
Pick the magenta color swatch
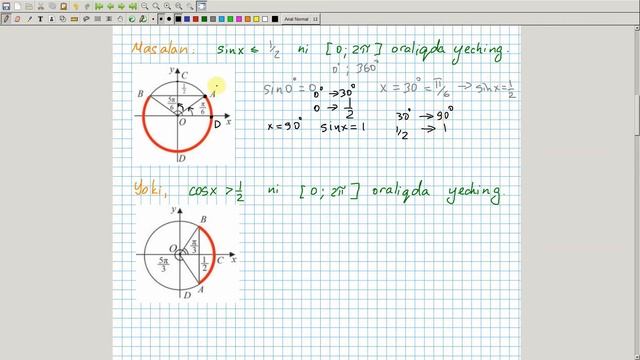[239, 19]
